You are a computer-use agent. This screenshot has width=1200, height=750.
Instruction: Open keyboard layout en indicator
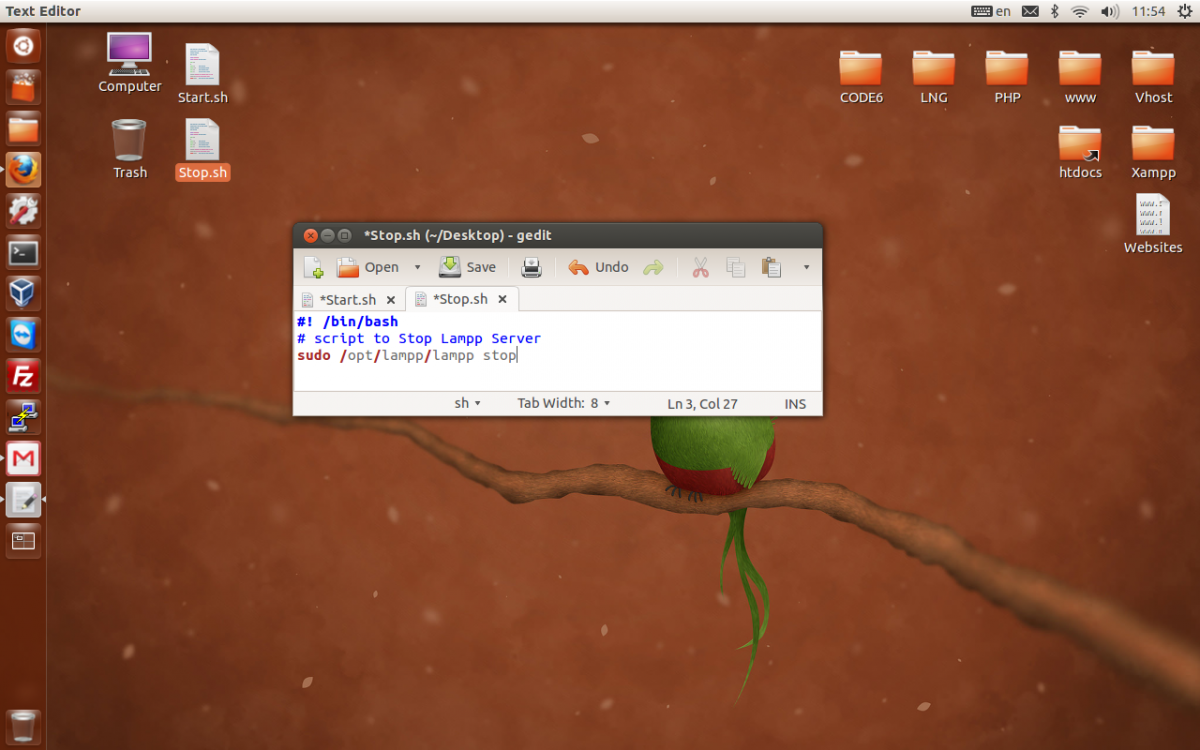(991, 11)
